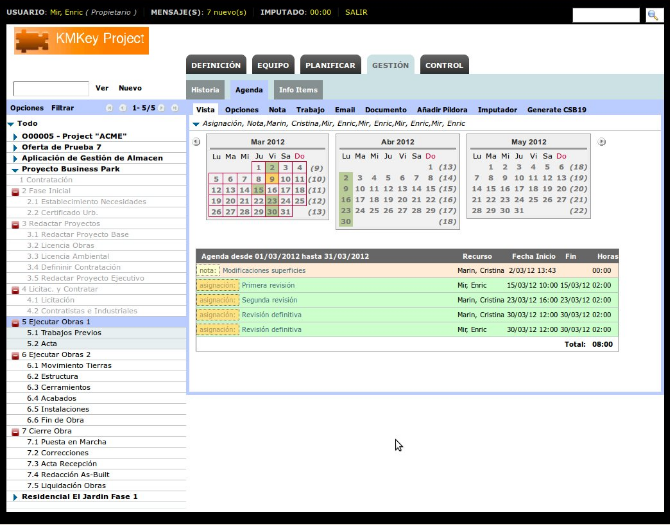Collapse the red minus on 2 Fase Inicial
This screenshot has height=525, width=670.
pos(15,191)
